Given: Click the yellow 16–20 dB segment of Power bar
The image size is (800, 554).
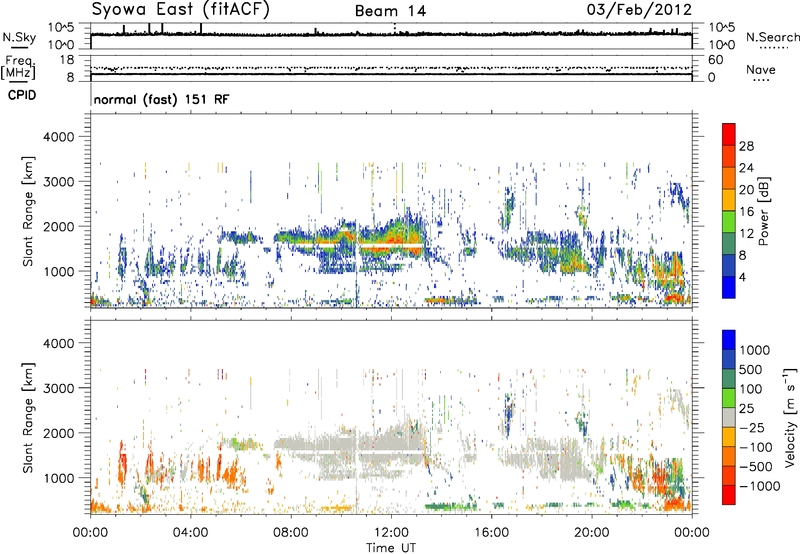Looking at the screenshot, I should [729, 200].
